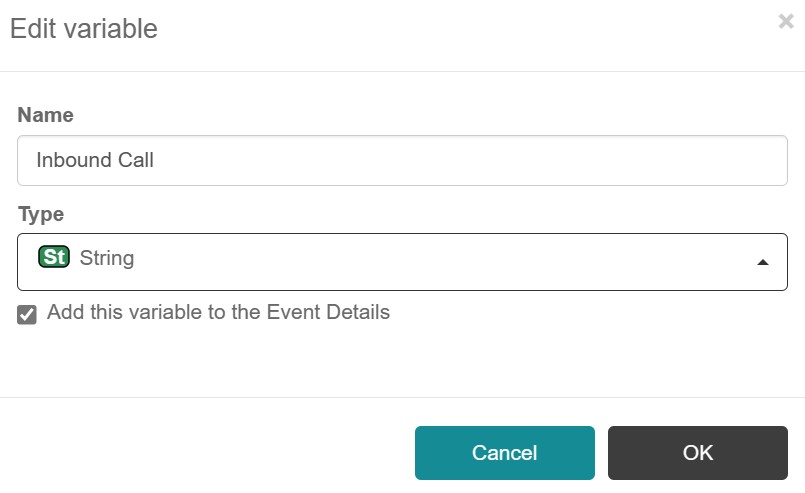Toggle the checked box beside Event Details text

27,314
